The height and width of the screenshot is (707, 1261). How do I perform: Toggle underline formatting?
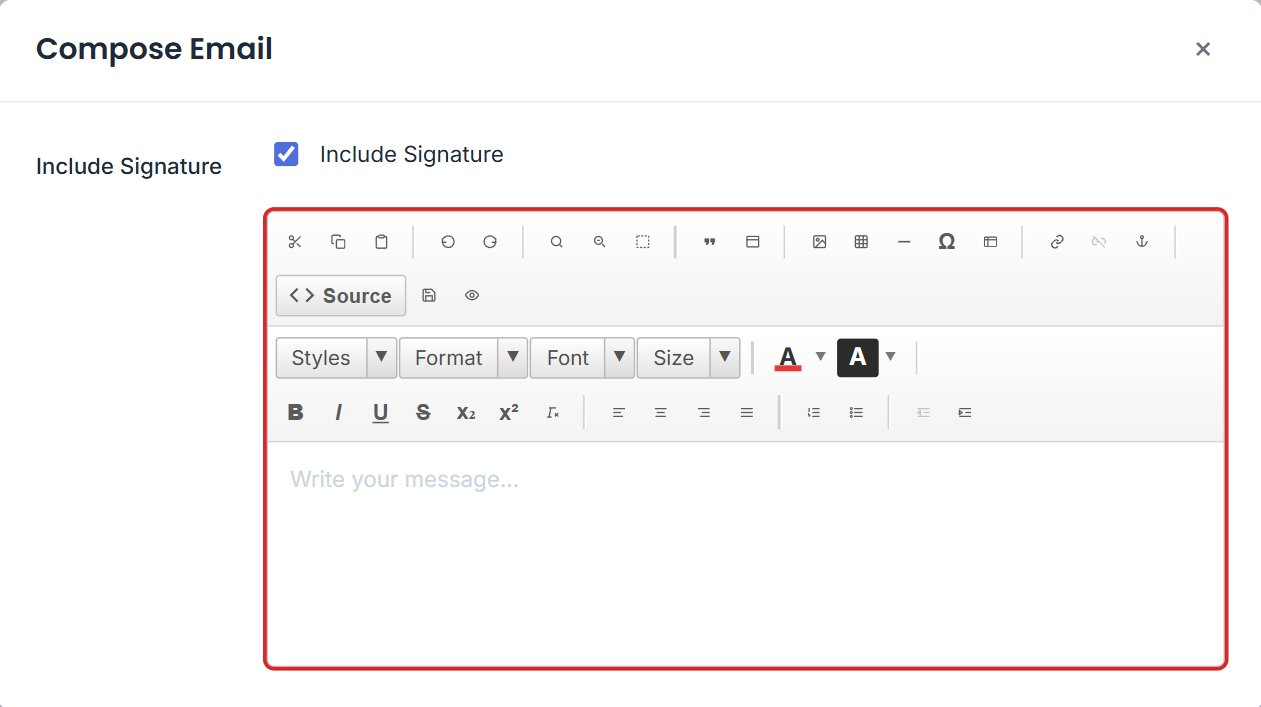point(381,412)
